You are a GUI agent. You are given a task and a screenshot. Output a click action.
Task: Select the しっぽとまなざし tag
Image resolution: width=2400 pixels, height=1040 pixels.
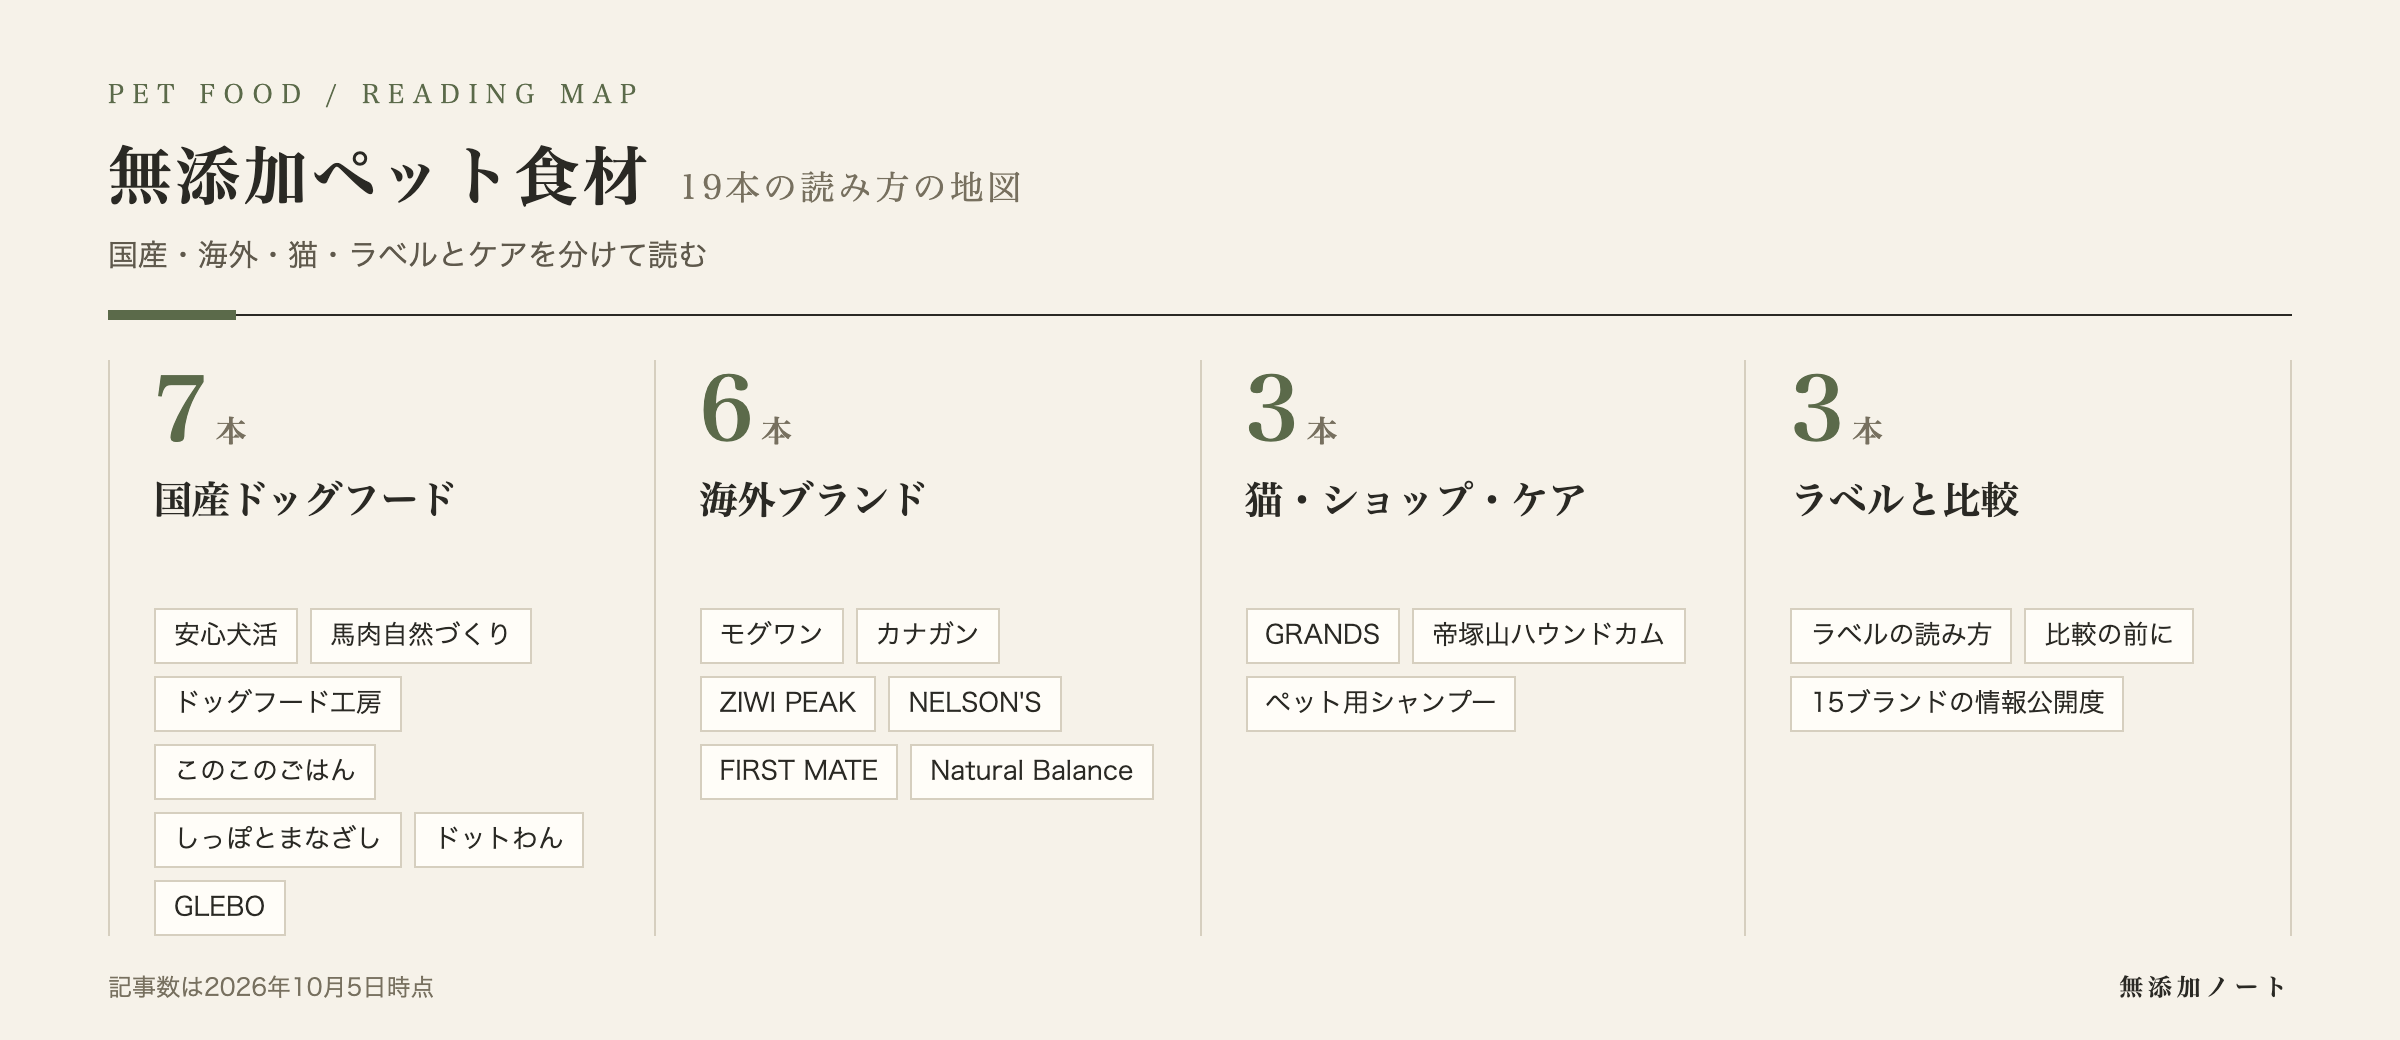(277, 839)
